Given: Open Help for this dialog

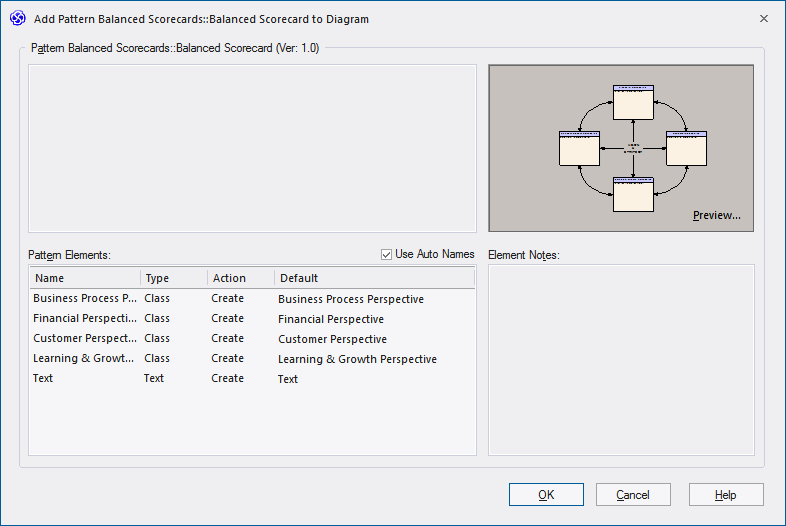Looking at the screenshot, I should pos(726,495).
